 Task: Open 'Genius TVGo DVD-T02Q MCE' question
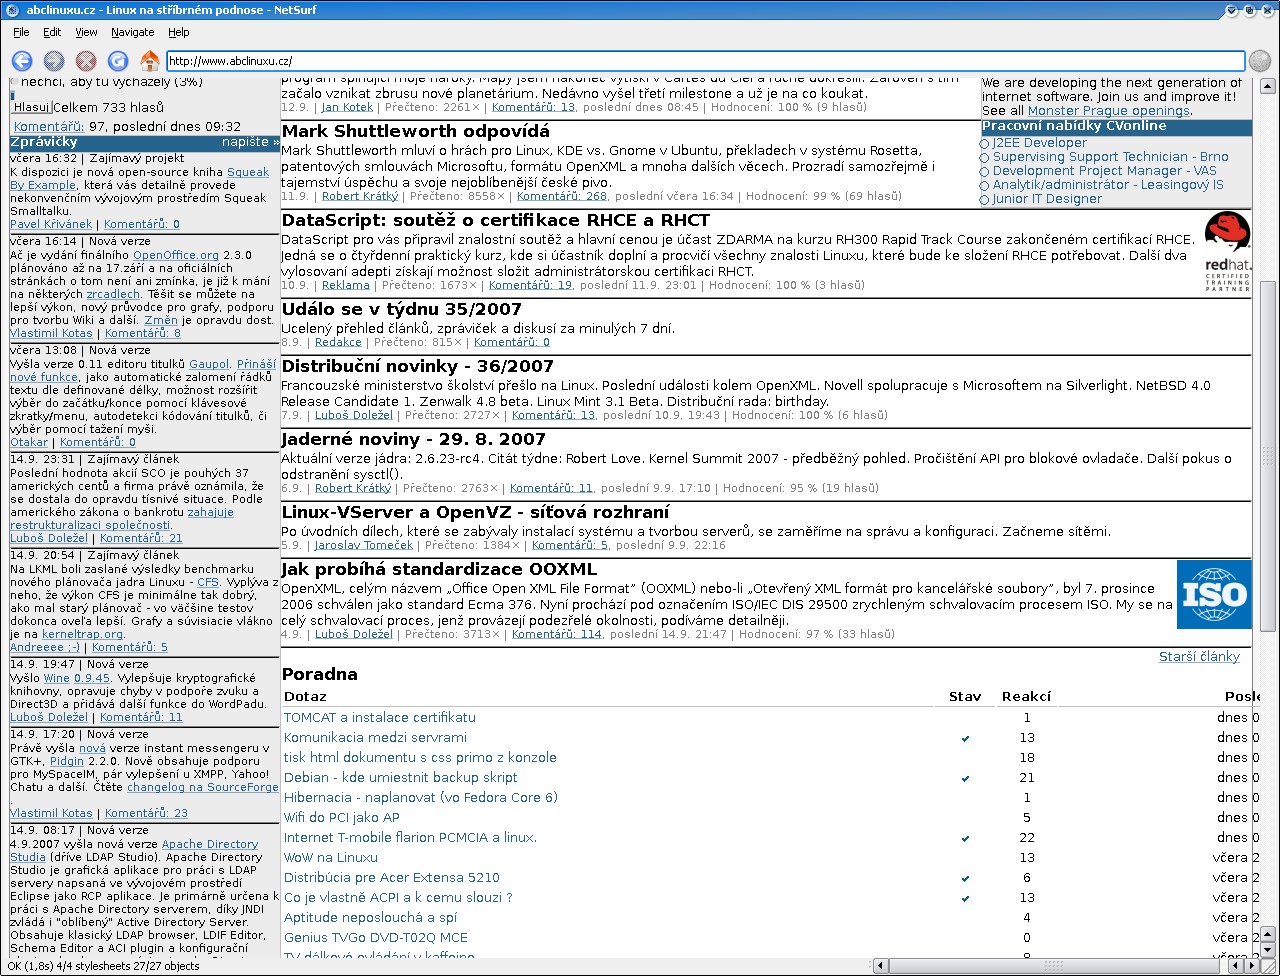(376, 937)
